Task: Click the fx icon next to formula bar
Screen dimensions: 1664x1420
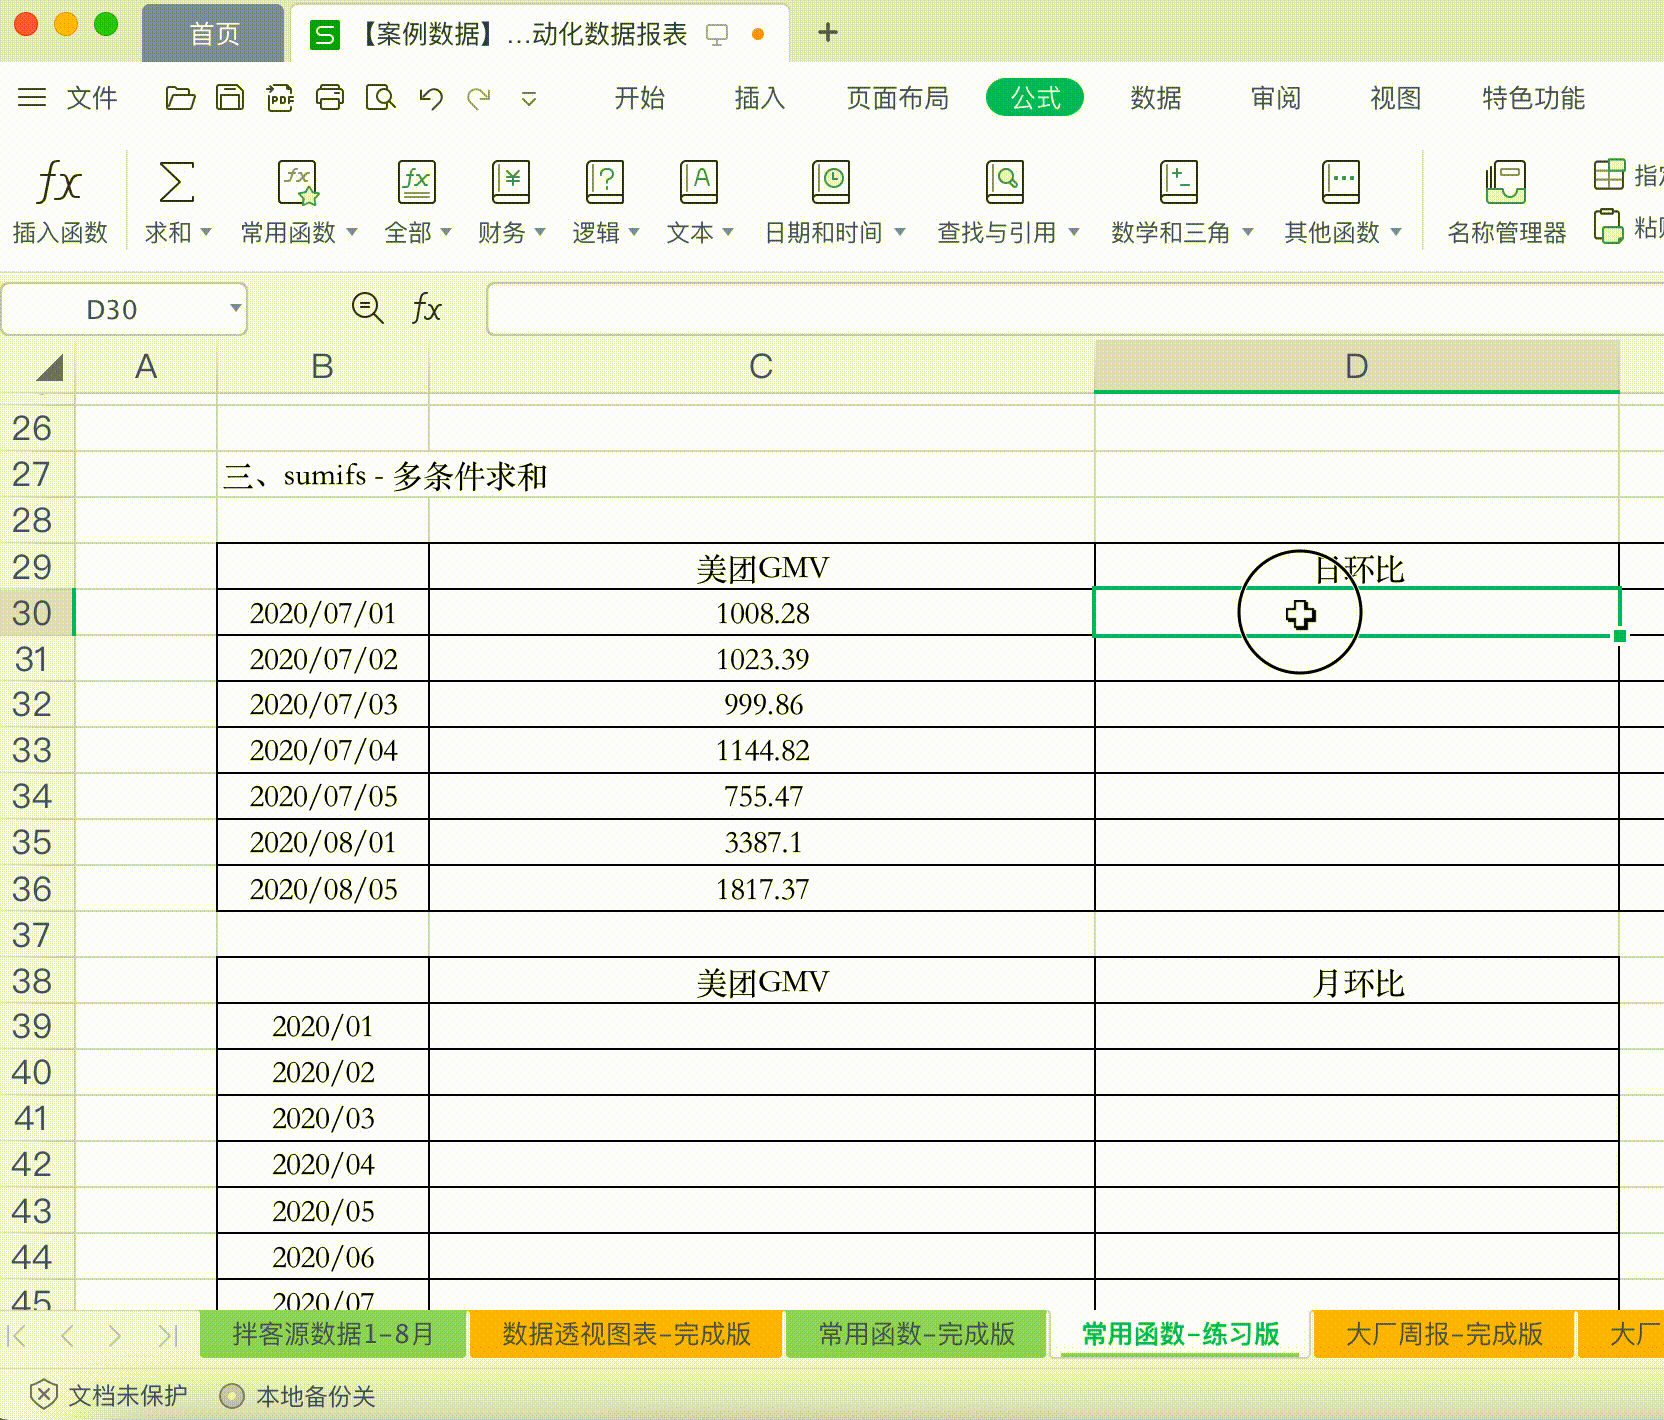Action: pyautogui.click(x=427, y=308)
